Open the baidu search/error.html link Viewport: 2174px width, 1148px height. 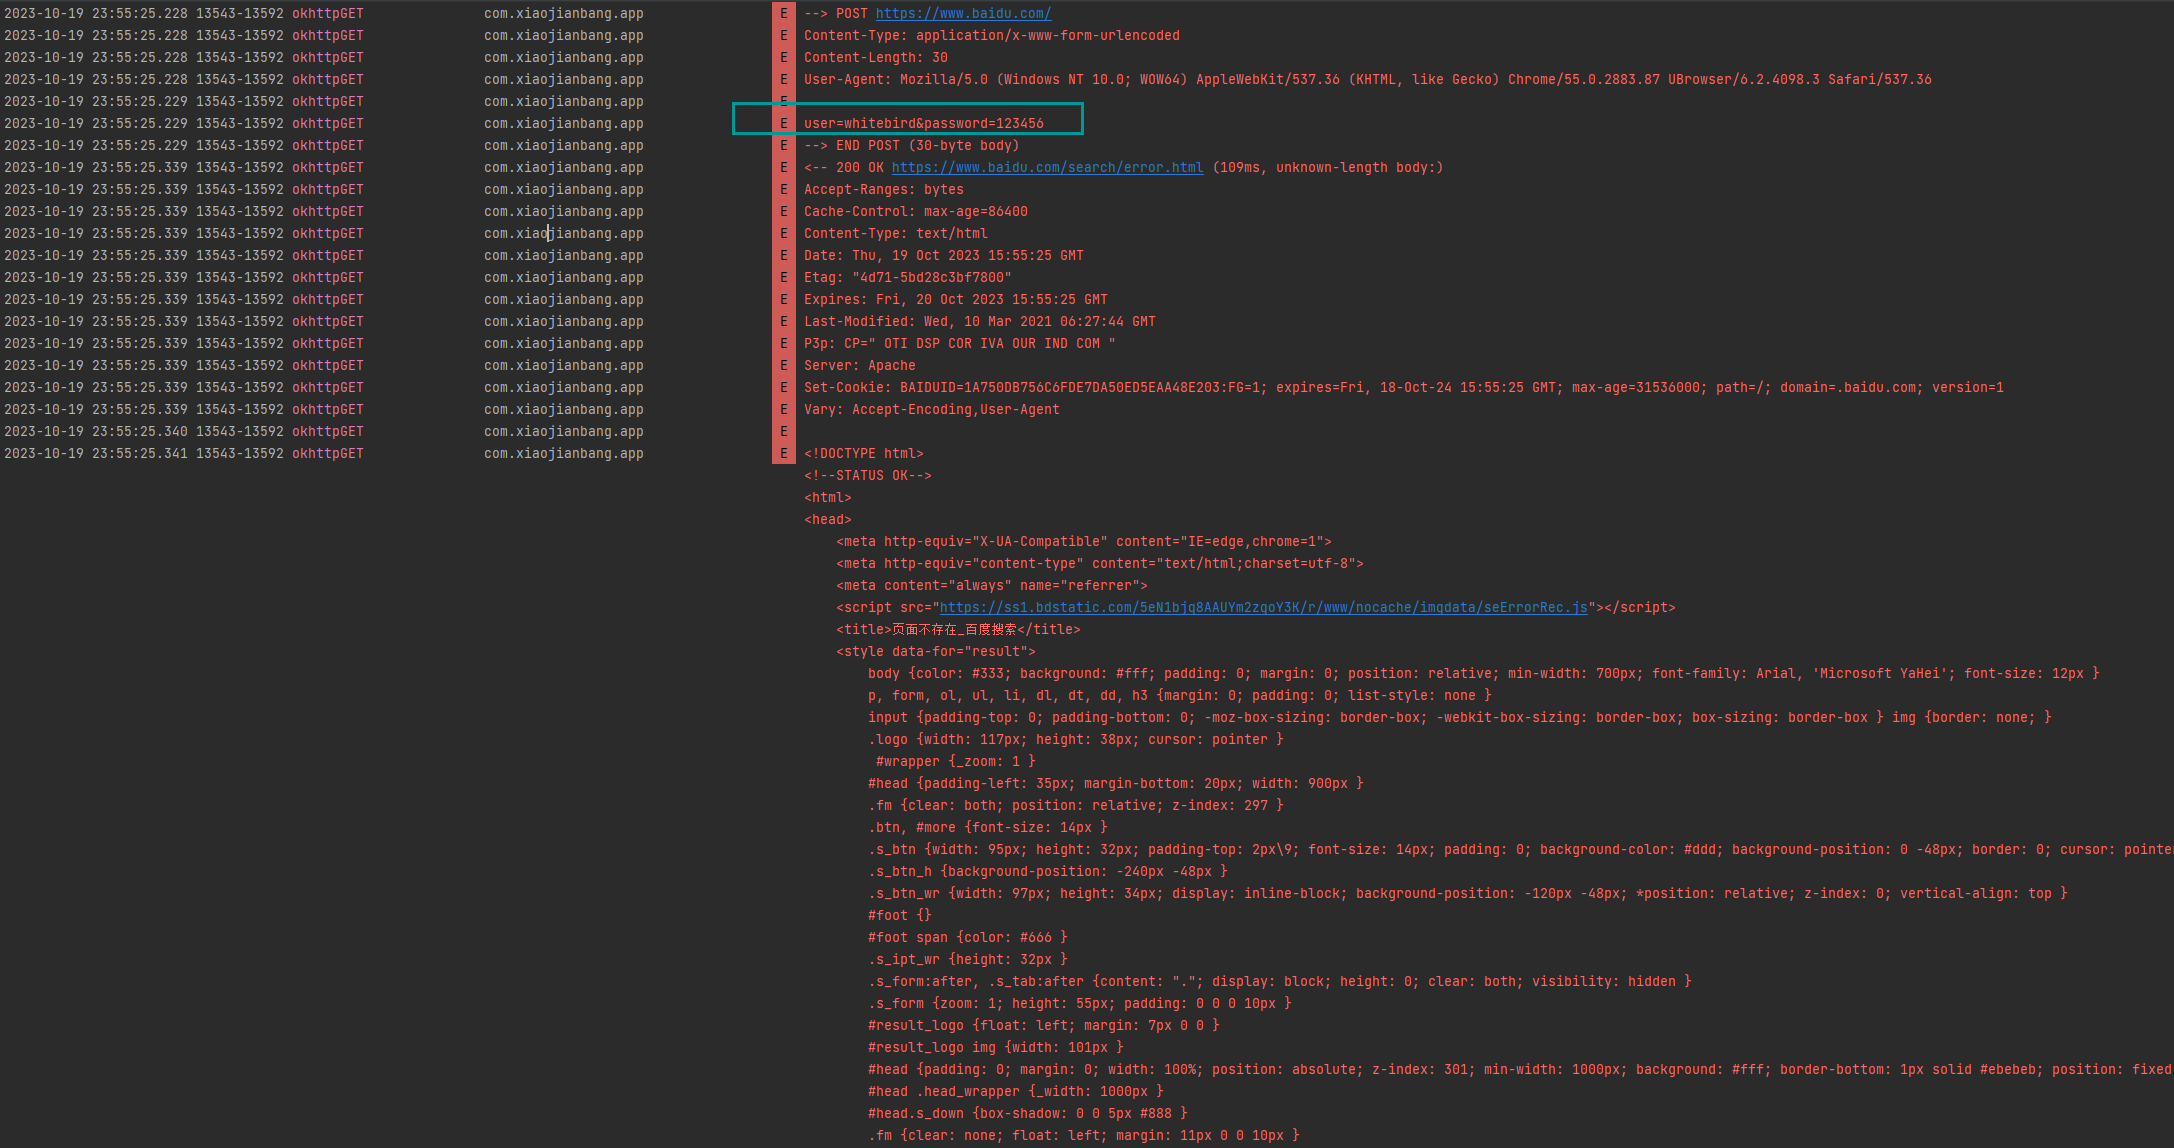pos(1047,168)
